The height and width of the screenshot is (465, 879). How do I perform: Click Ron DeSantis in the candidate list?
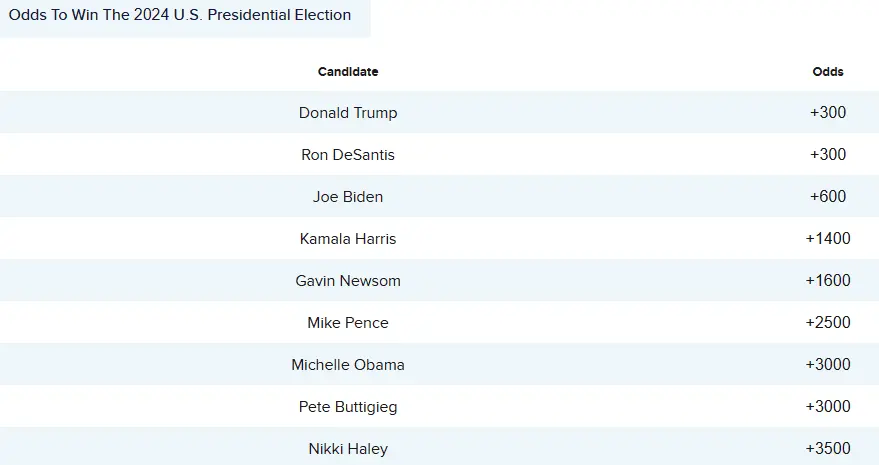pyautogui.click(x=348, y=155)
